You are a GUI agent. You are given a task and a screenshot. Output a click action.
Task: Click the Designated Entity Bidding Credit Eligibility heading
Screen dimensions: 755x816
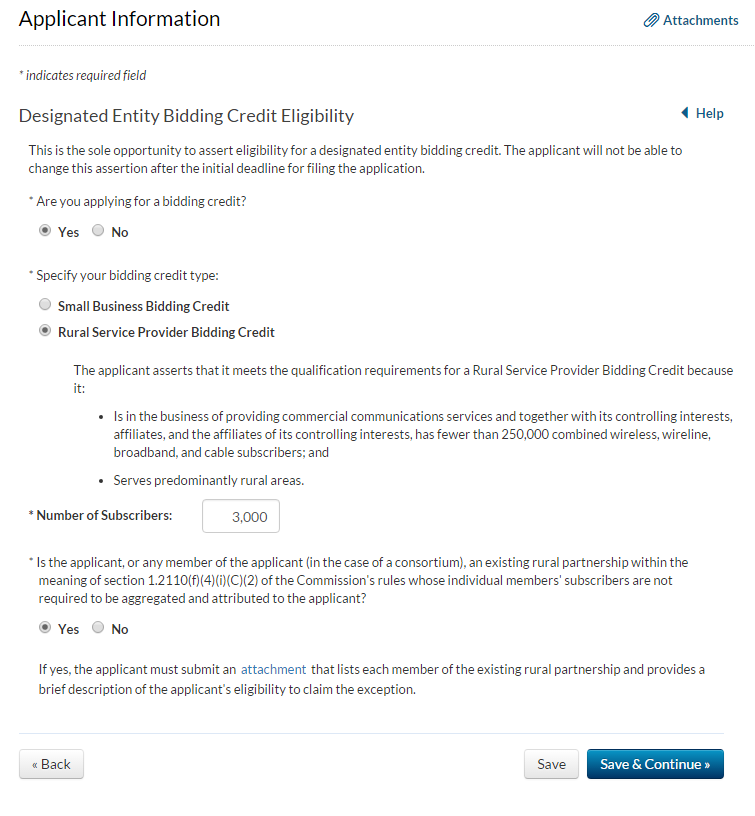tap(186, 116)
